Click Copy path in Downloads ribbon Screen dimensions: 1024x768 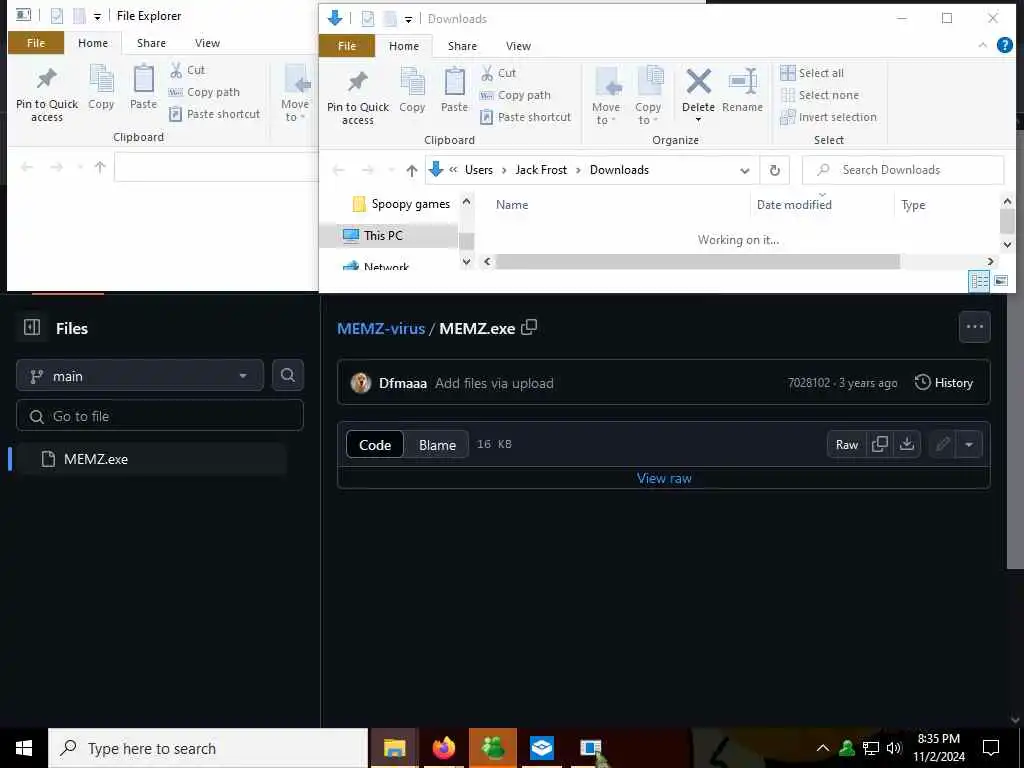tap(515, 95)
